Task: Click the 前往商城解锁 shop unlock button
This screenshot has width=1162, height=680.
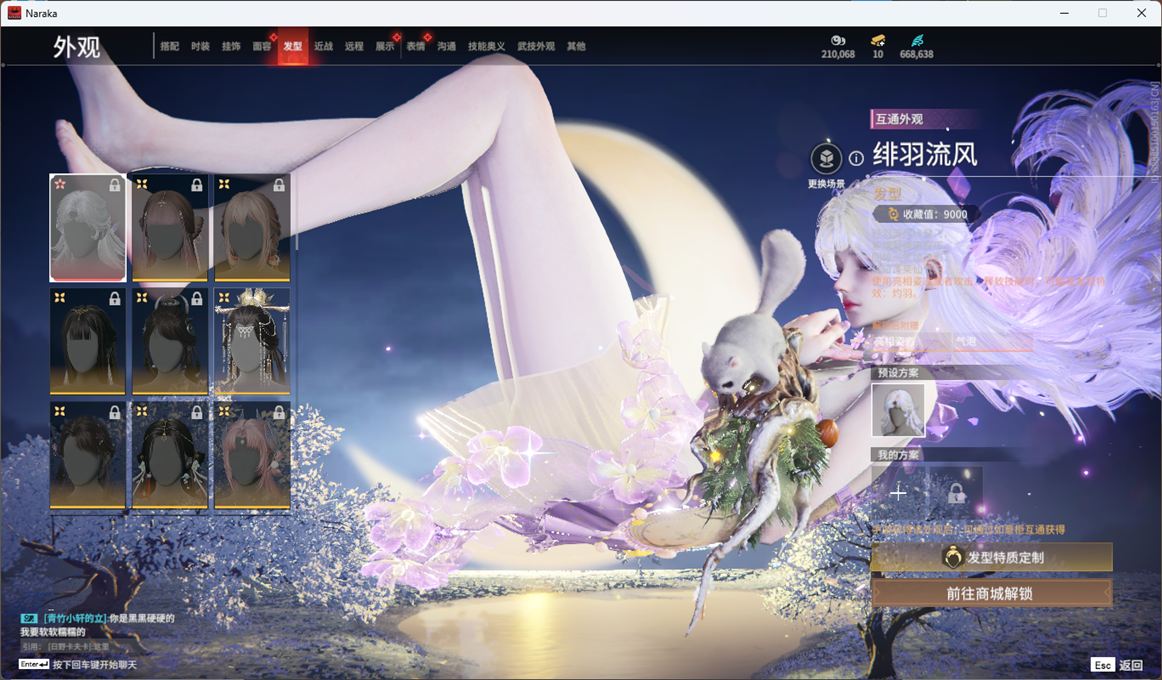Action: click(990, 593)
